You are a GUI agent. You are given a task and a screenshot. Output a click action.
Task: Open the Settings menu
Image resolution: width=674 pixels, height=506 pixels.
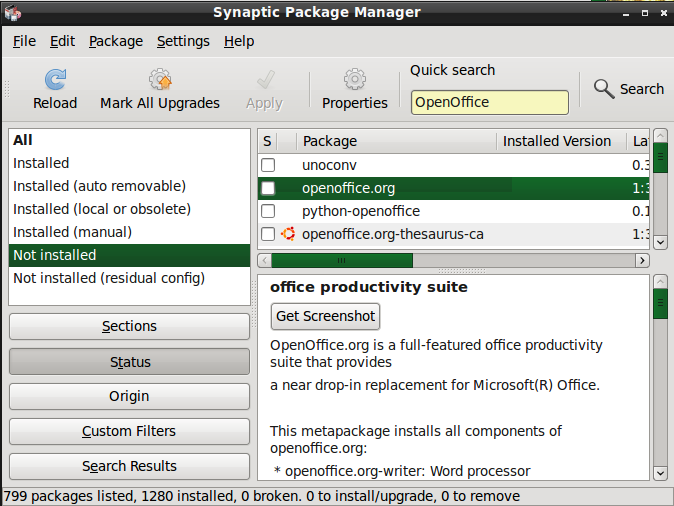pyautogui.click(x=183, y=41)
